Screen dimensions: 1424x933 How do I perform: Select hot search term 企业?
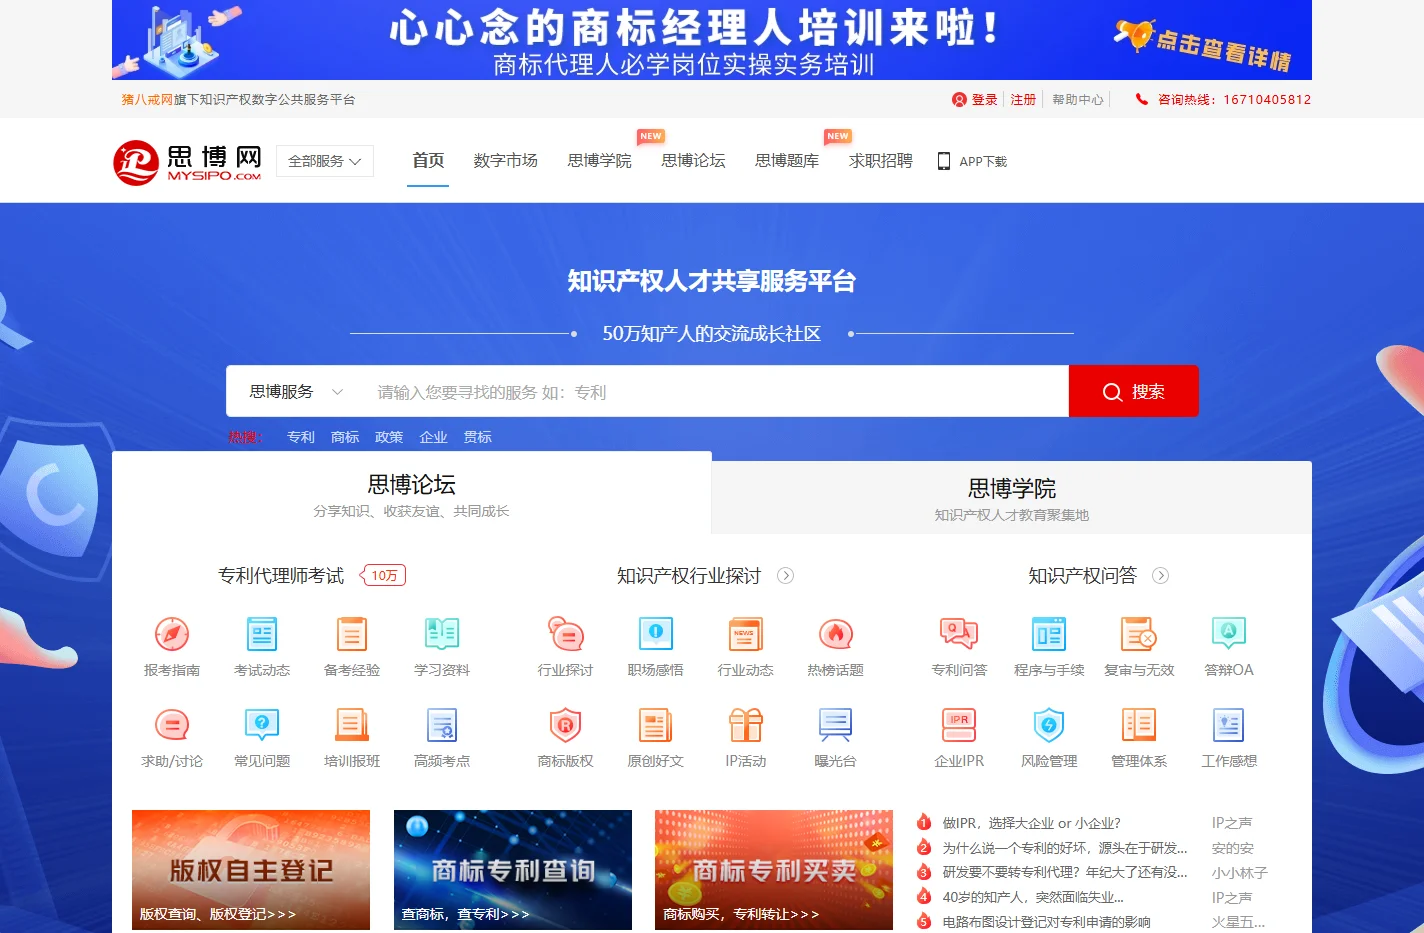433,437
